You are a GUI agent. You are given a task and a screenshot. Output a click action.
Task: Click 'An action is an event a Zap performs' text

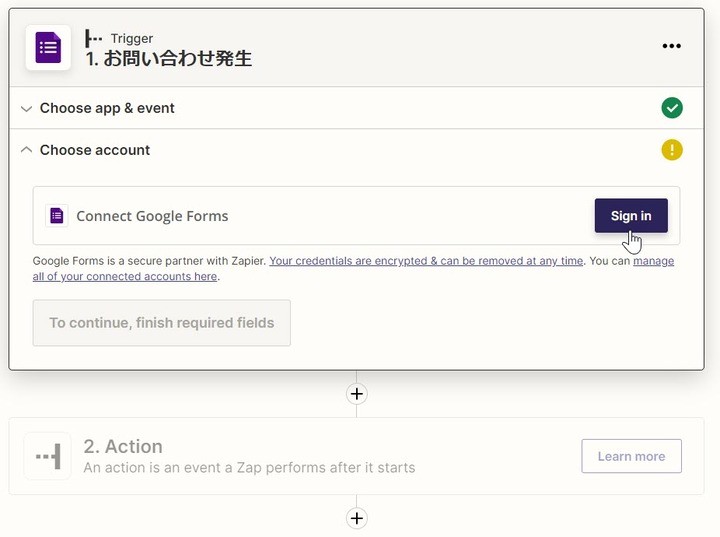[x=249, y=468]
